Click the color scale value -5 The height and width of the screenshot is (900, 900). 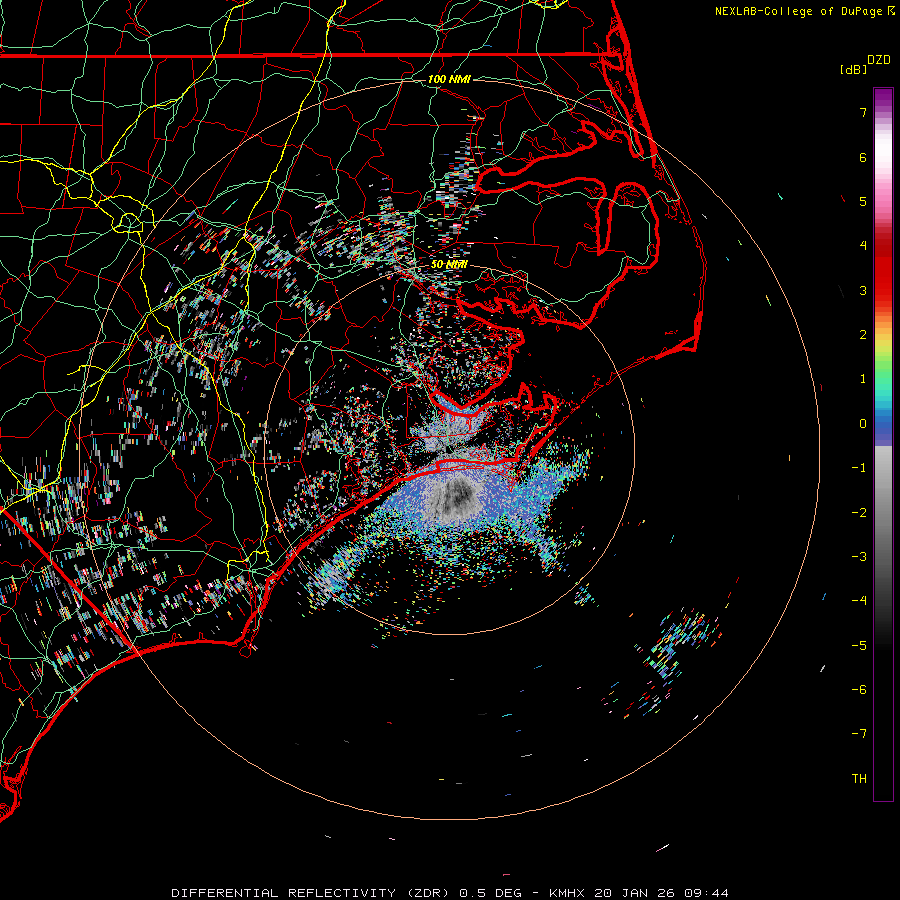859,646
